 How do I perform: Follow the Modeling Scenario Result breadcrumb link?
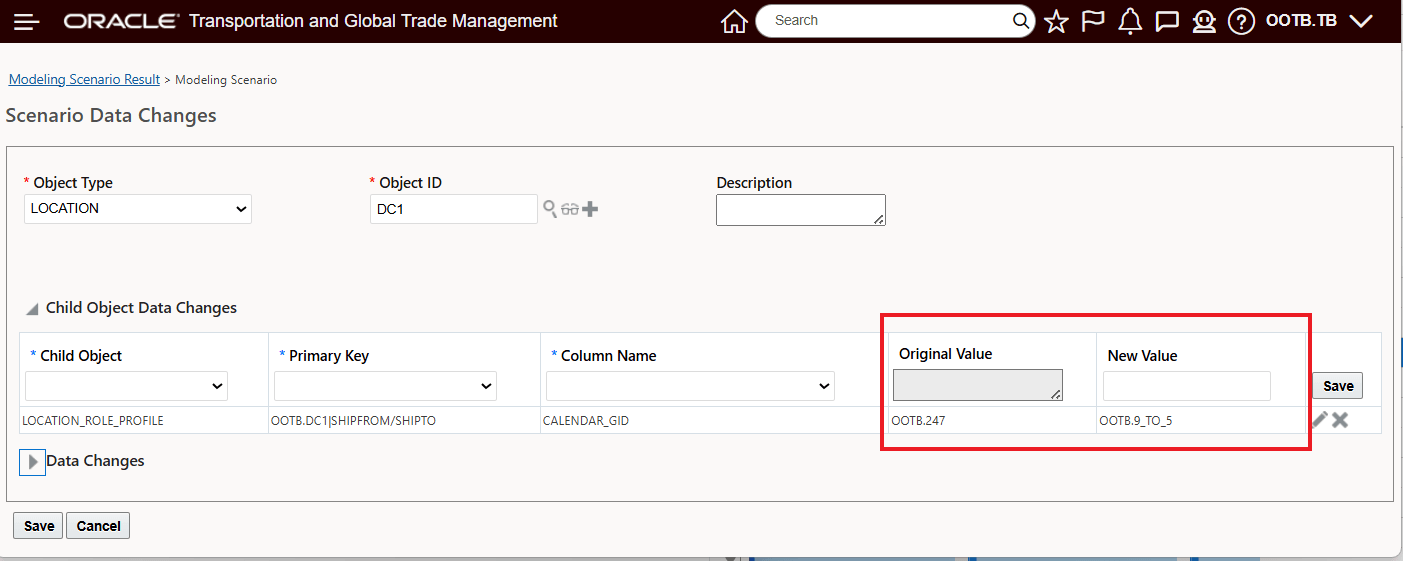point(84,79)
